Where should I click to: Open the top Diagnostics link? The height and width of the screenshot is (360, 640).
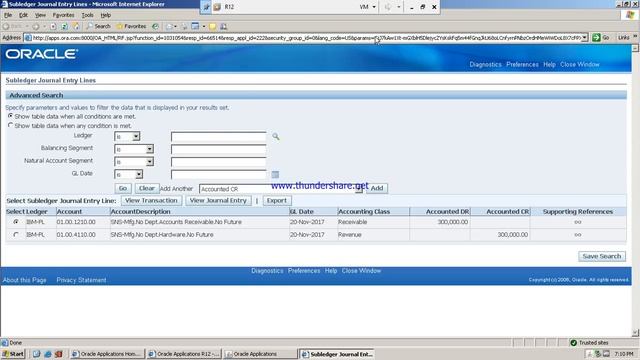pos(485,64)
